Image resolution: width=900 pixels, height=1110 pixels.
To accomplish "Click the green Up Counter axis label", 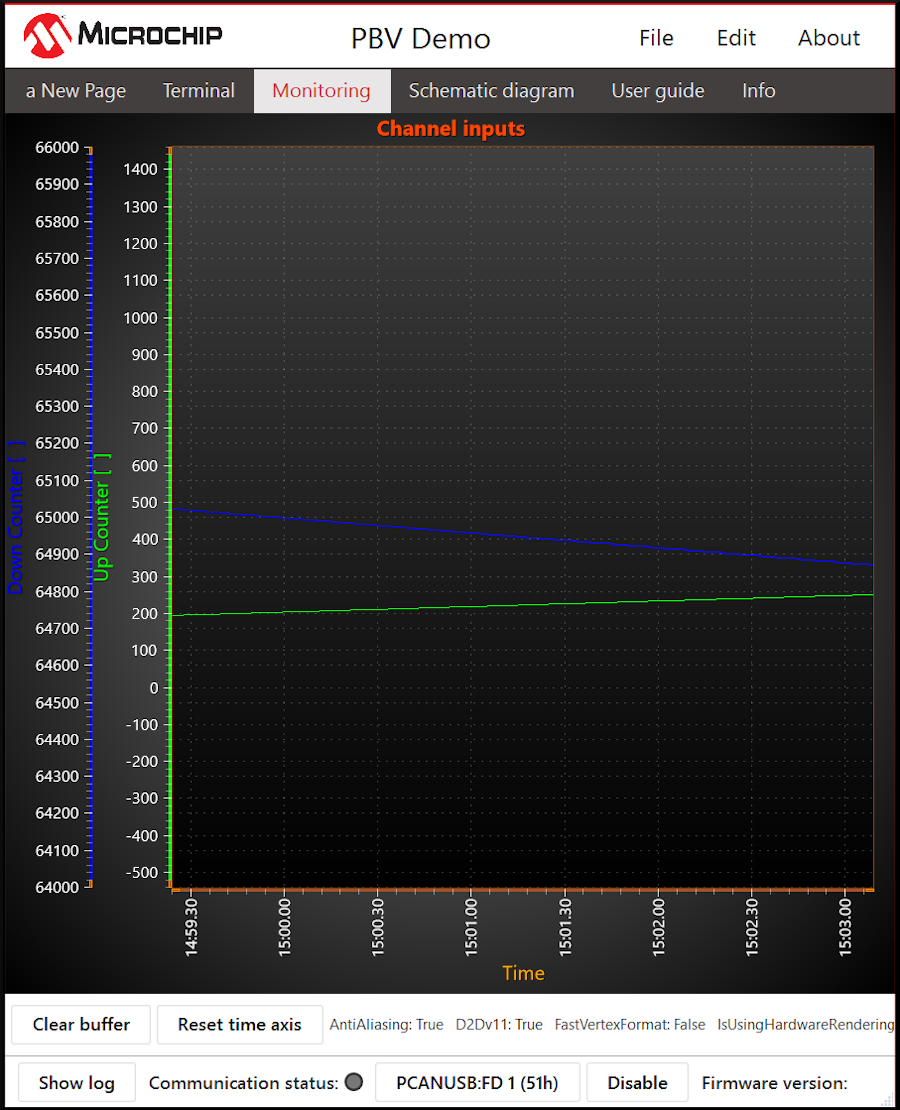I will point(102,517).
